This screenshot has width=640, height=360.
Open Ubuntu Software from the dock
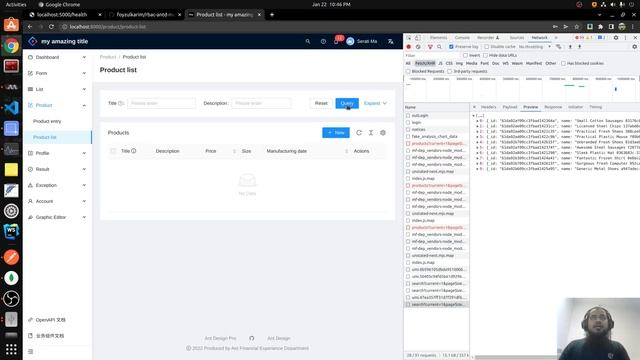click(x=11, y=25)
